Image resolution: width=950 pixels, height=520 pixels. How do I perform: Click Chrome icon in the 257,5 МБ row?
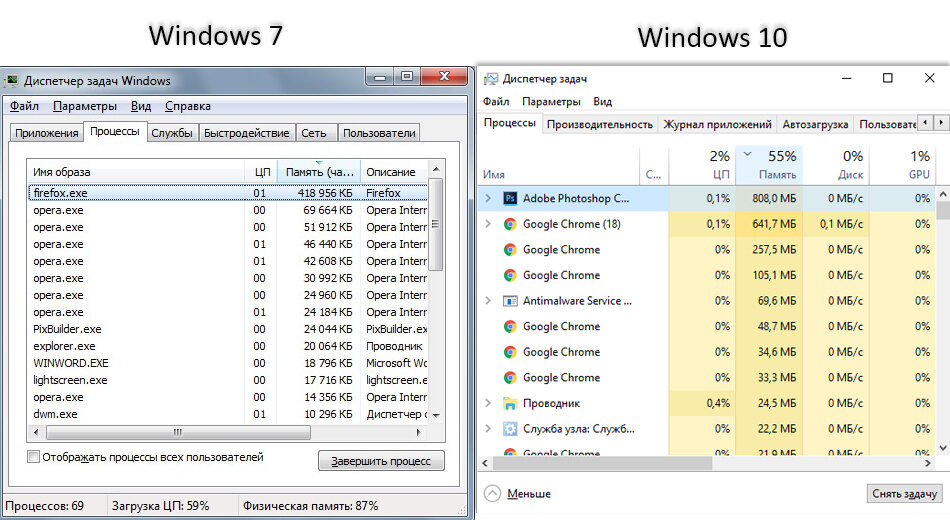[x=510, y=250]
